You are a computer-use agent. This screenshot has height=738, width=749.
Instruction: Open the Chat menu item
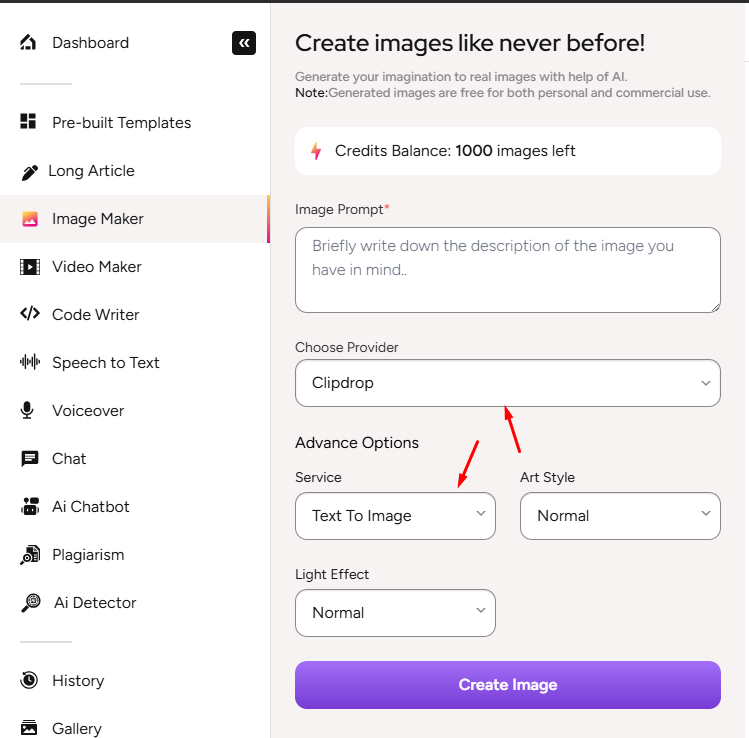click(69, 458)
